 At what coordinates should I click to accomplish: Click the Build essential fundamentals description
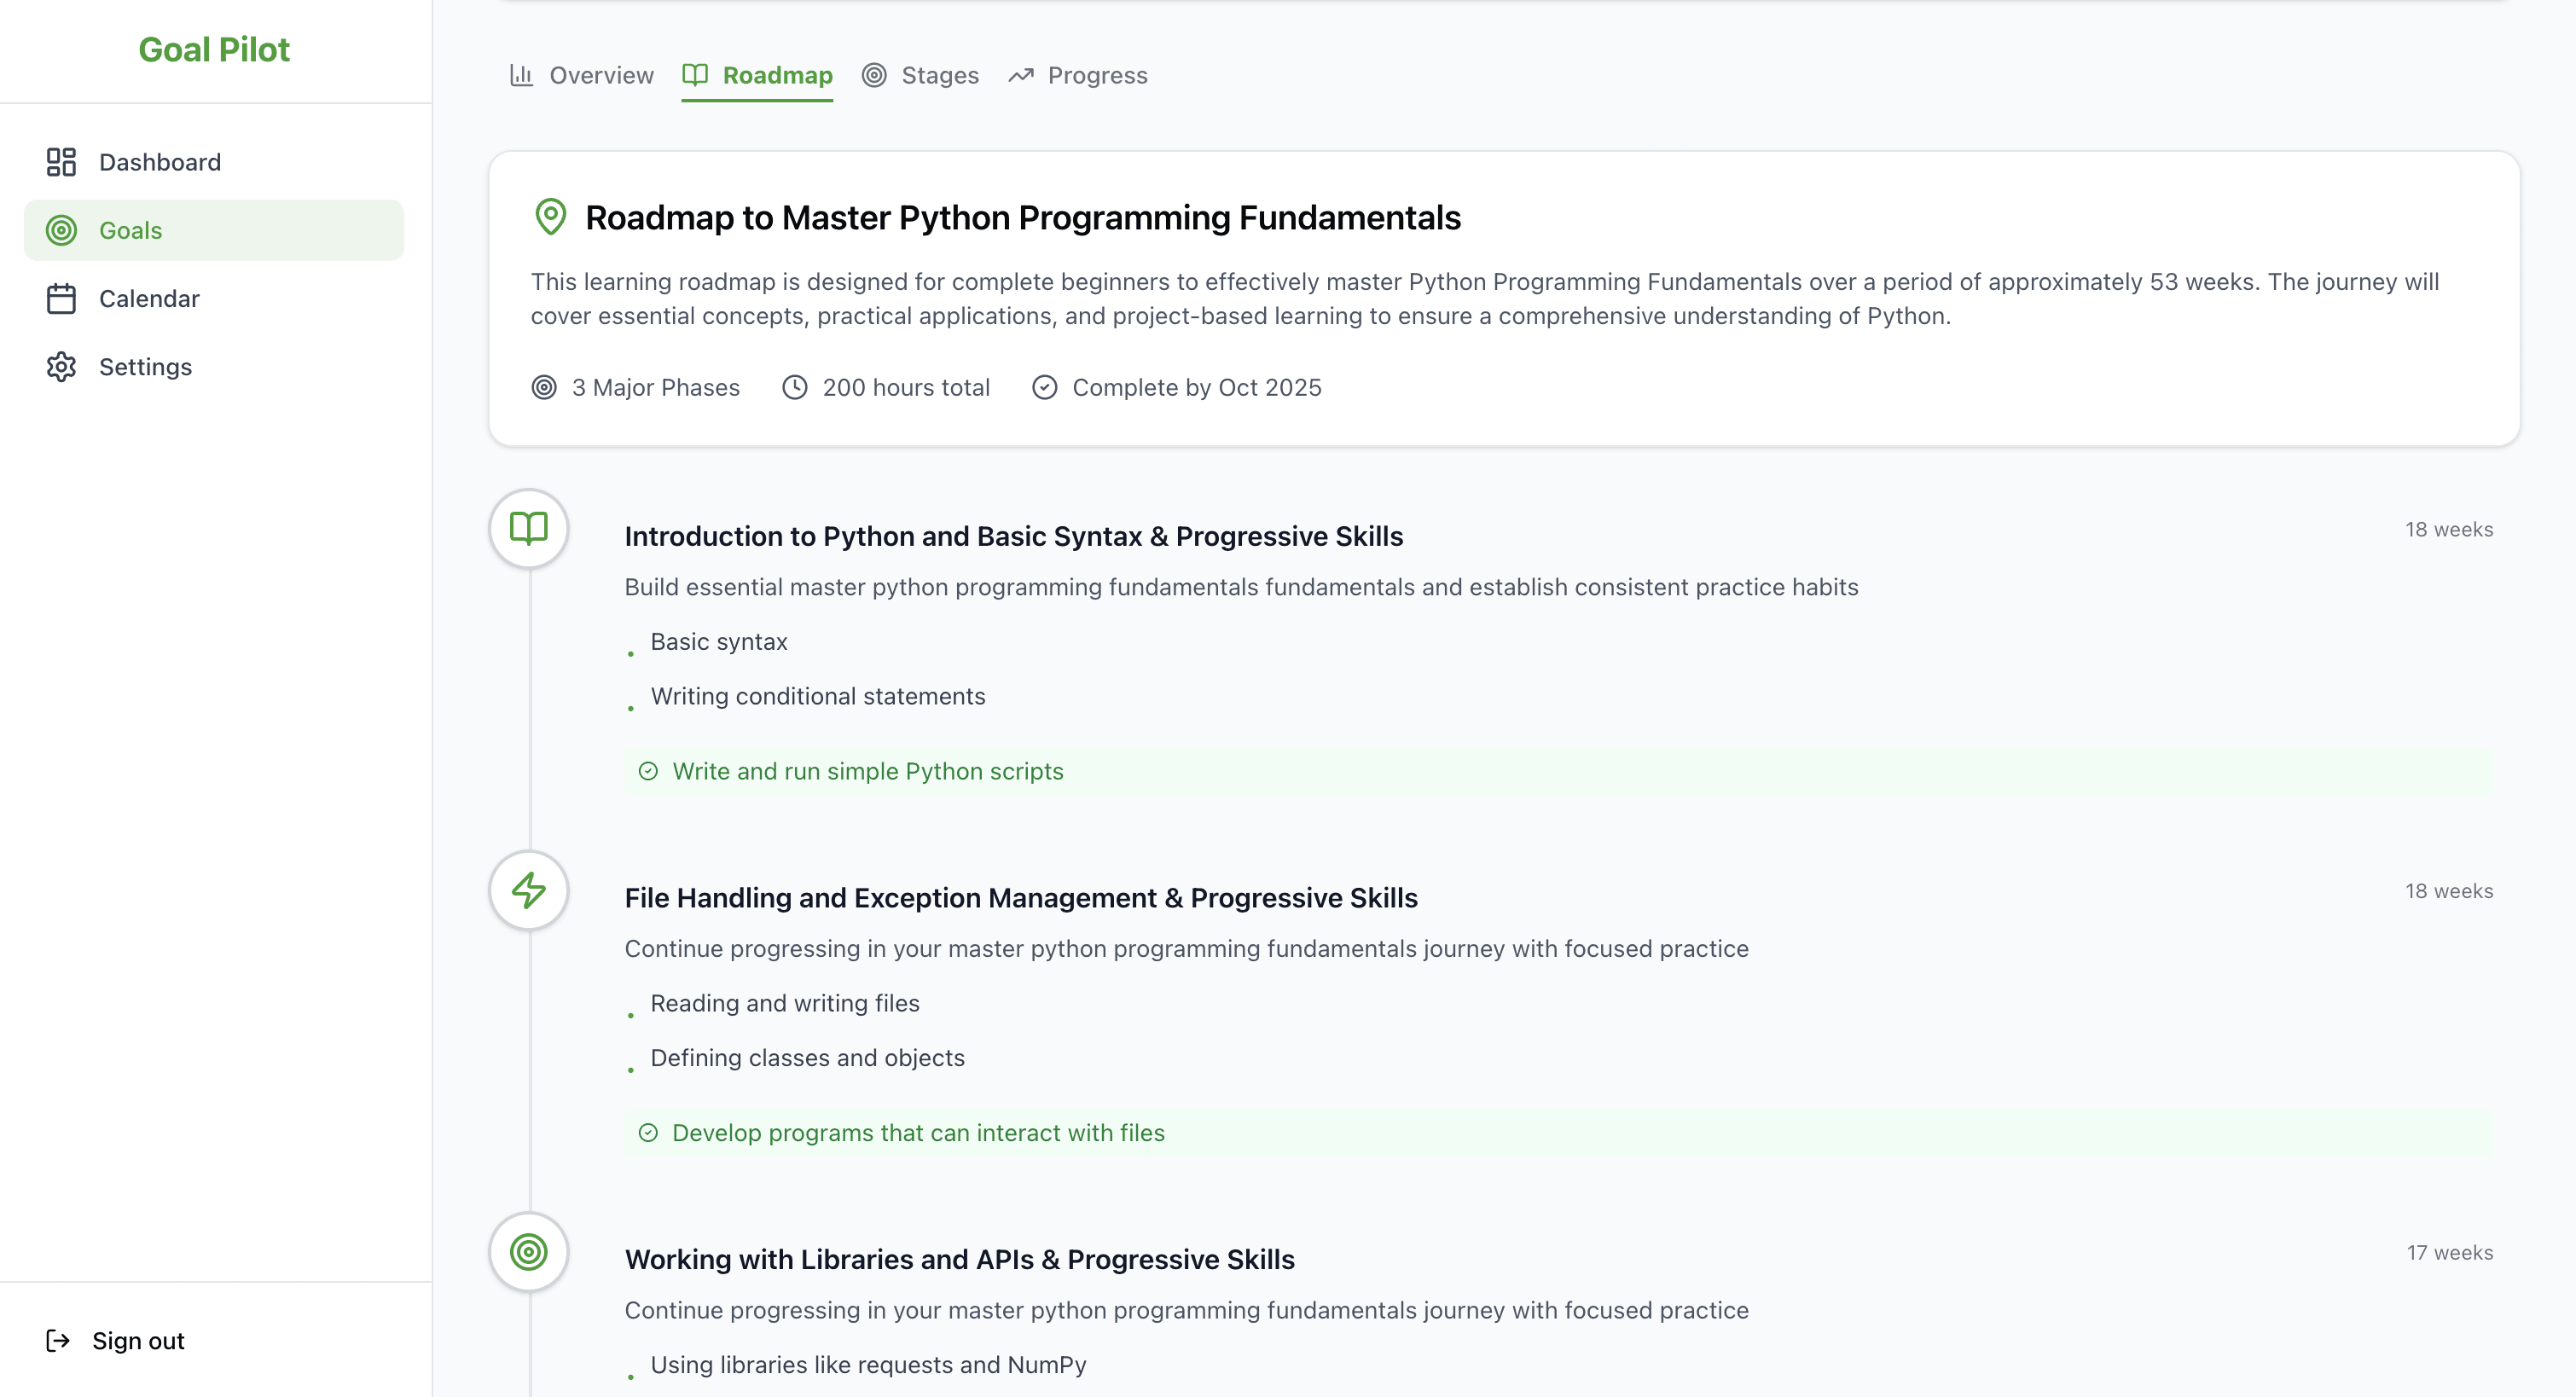pyautogui.click(x=1241, y=587)
